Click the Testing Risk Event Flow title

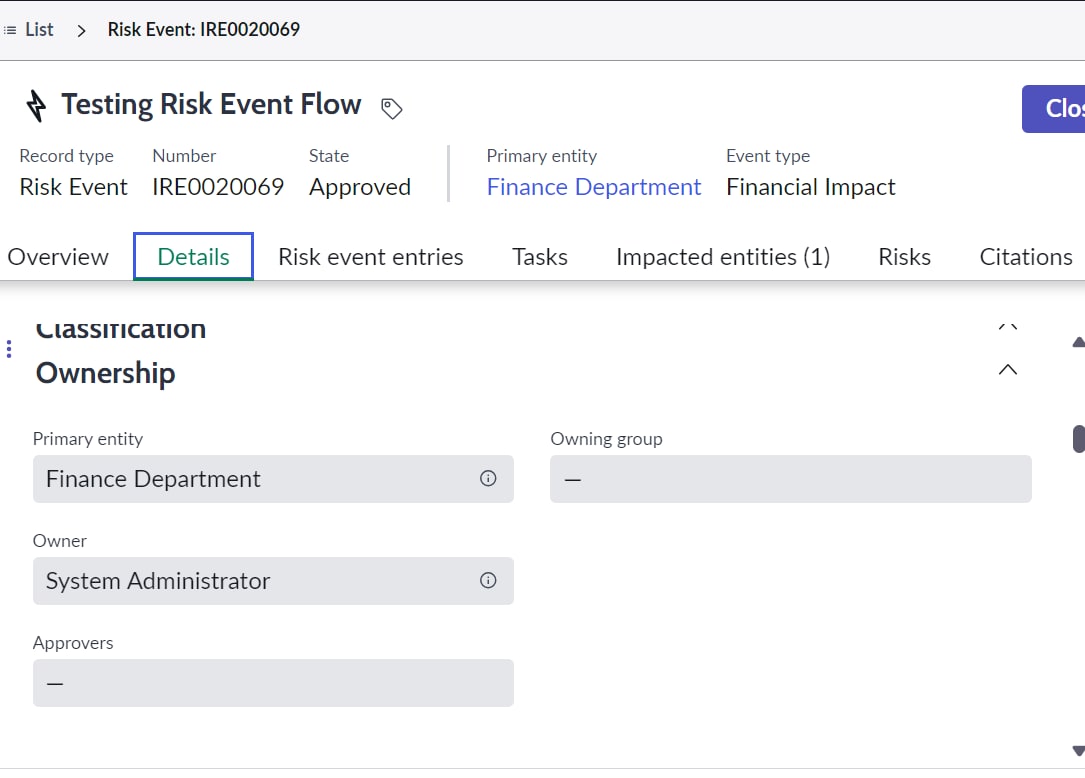click(x=211, y=105)
